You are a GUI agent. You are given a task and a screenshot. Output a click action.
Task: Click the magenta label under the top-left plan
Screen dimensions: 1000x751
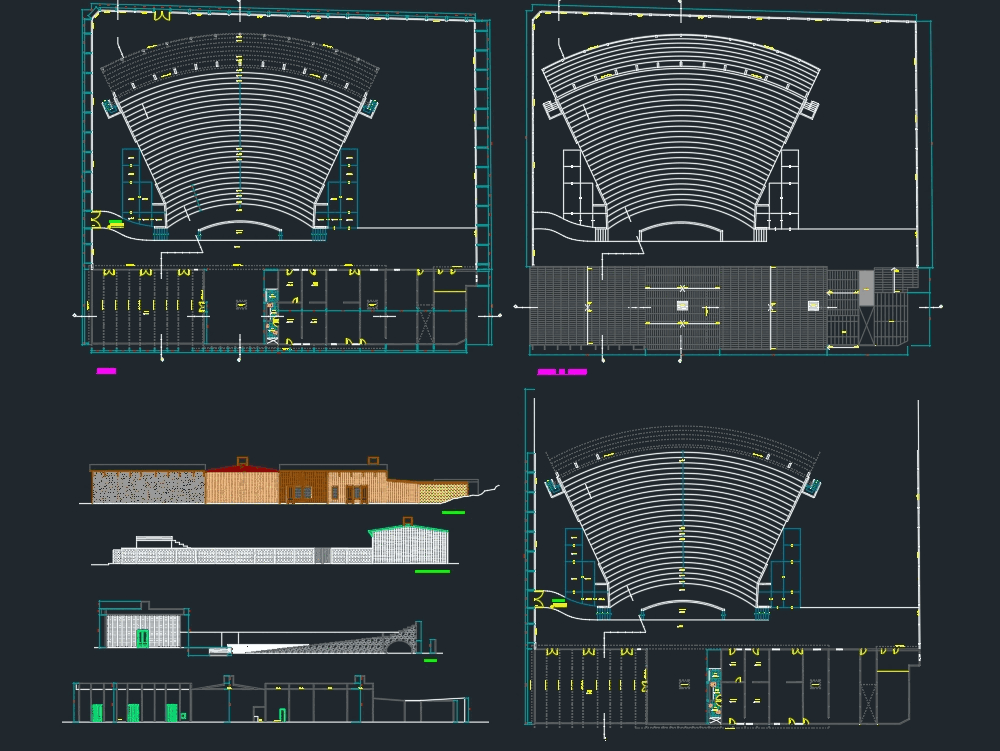105,371
